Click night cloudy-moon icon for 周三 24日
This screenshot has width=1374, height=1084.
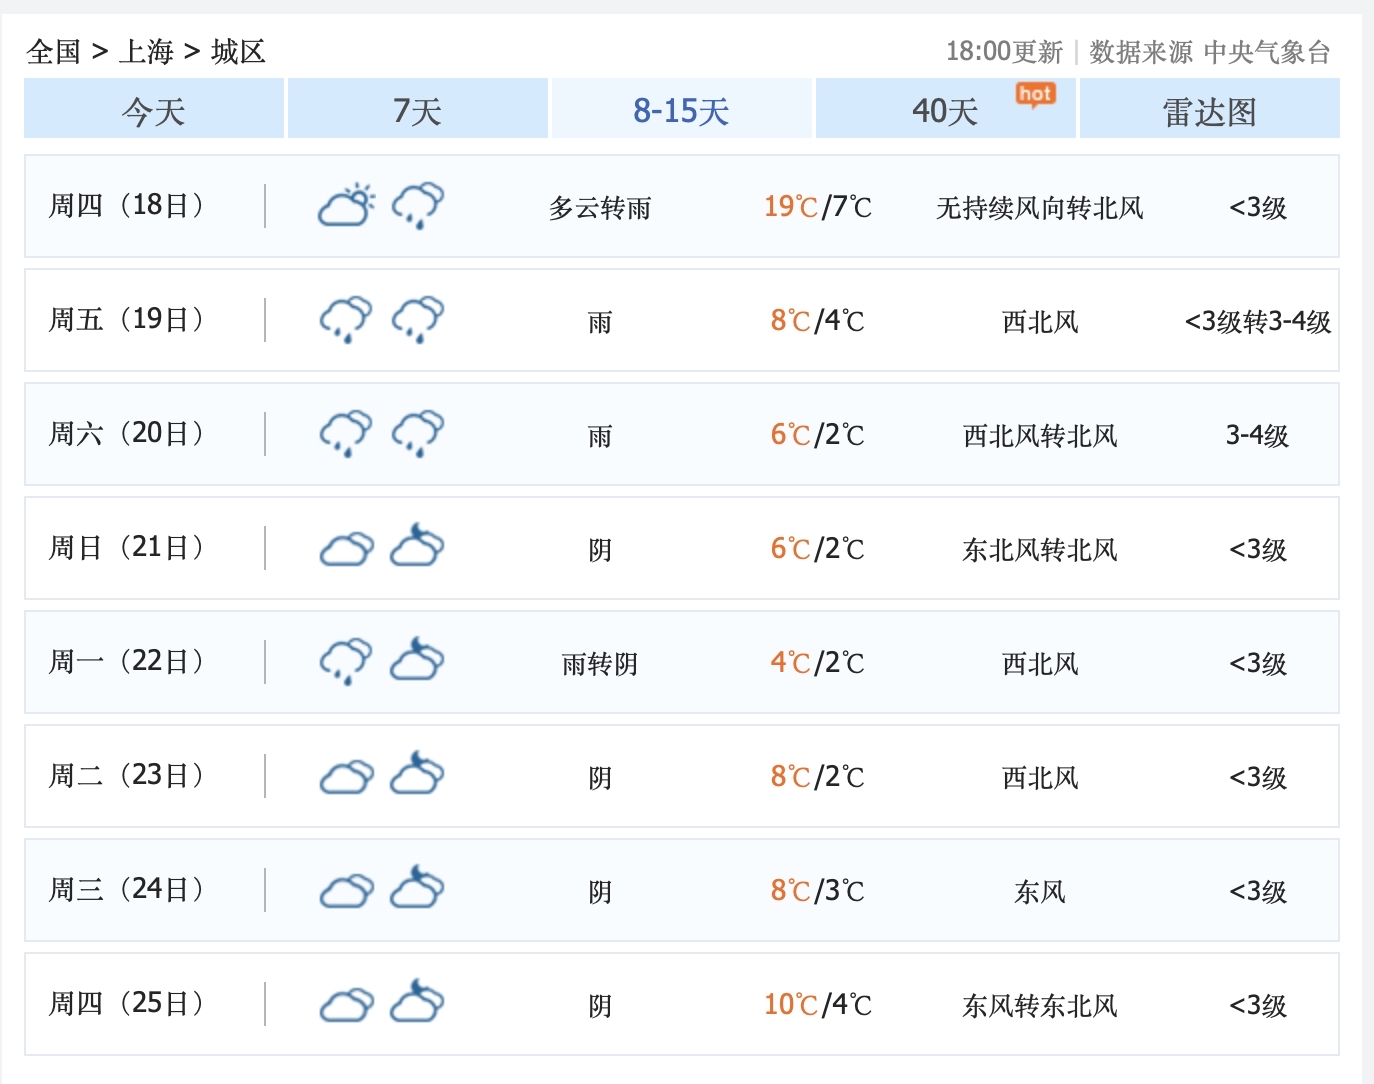pyautogui.click(x=417, y=887)
